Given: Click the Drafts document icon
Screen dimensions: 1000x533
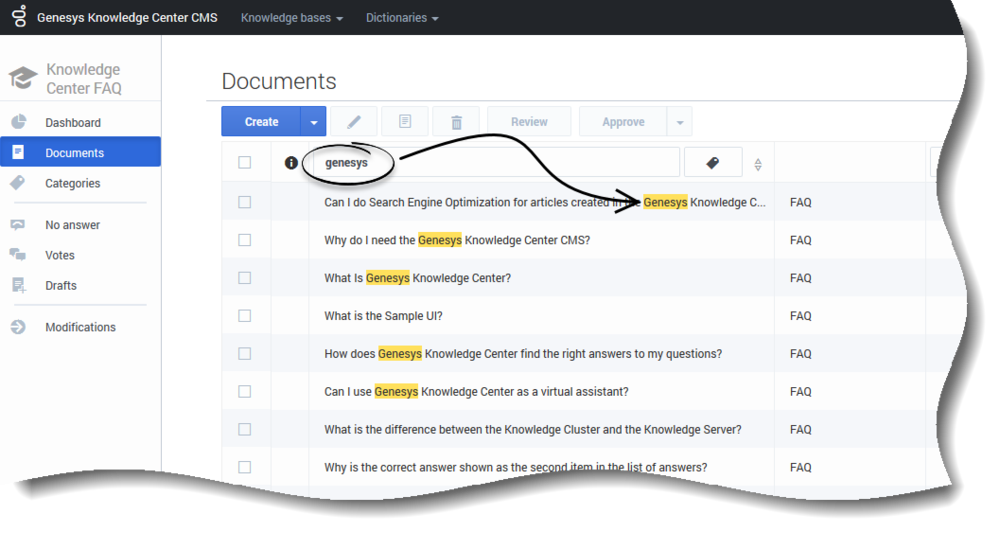Looking at the screenshot, I should pos(18,285).
